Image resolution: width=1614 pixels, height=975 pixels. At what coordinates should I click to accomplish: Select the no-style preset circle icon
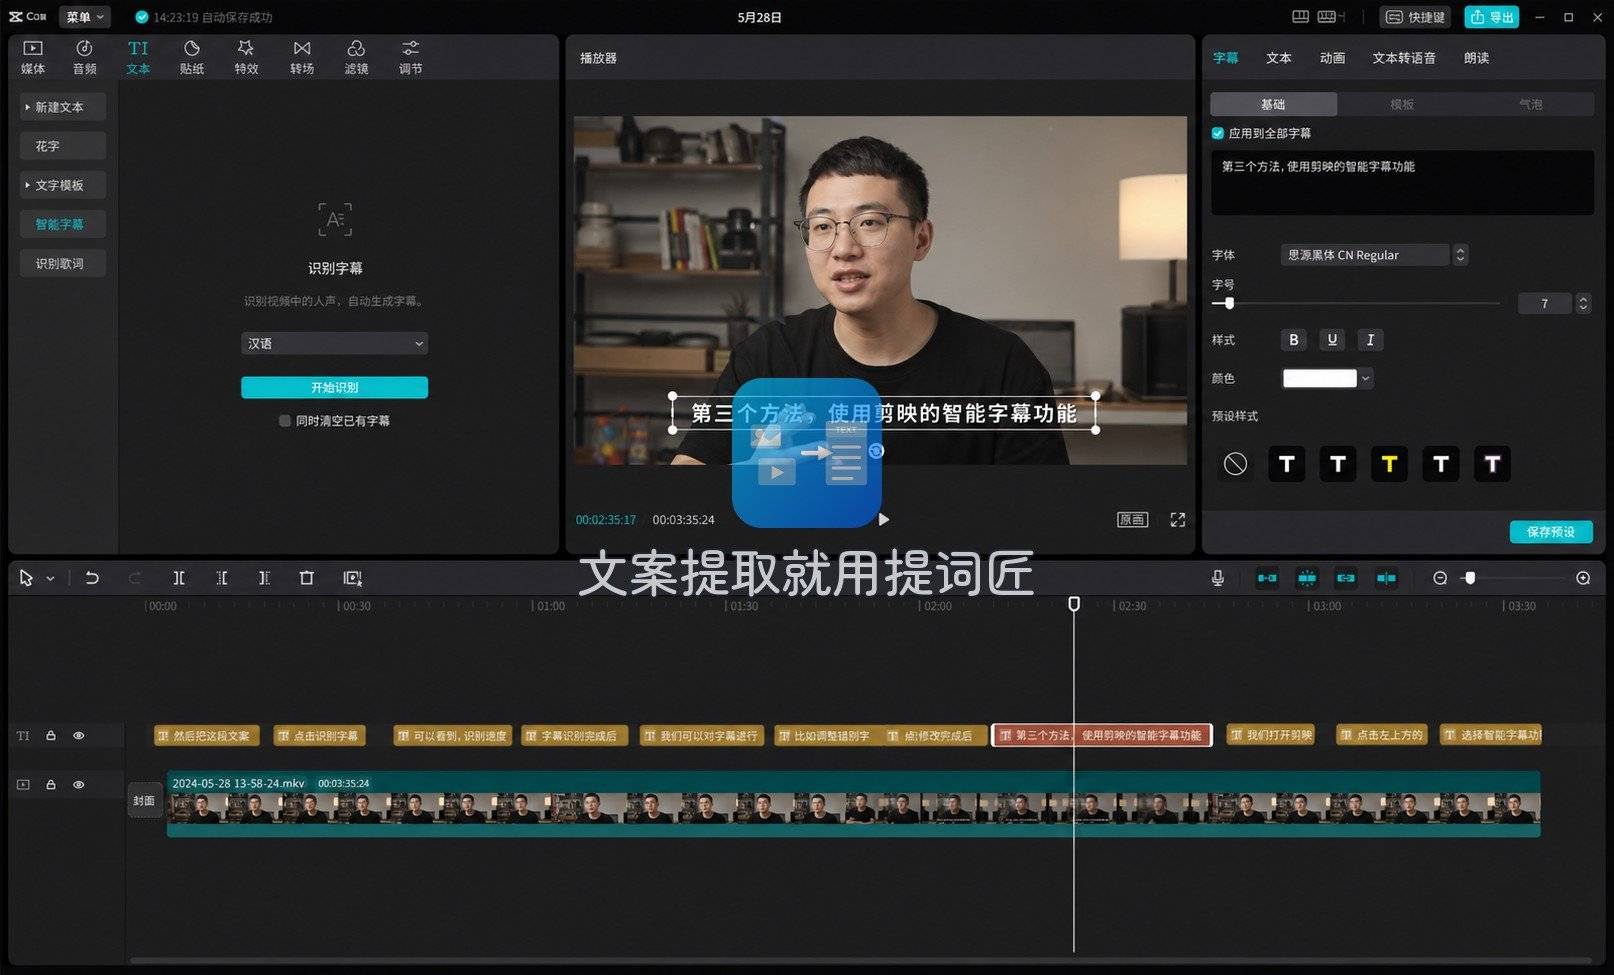coord(1235,464)
